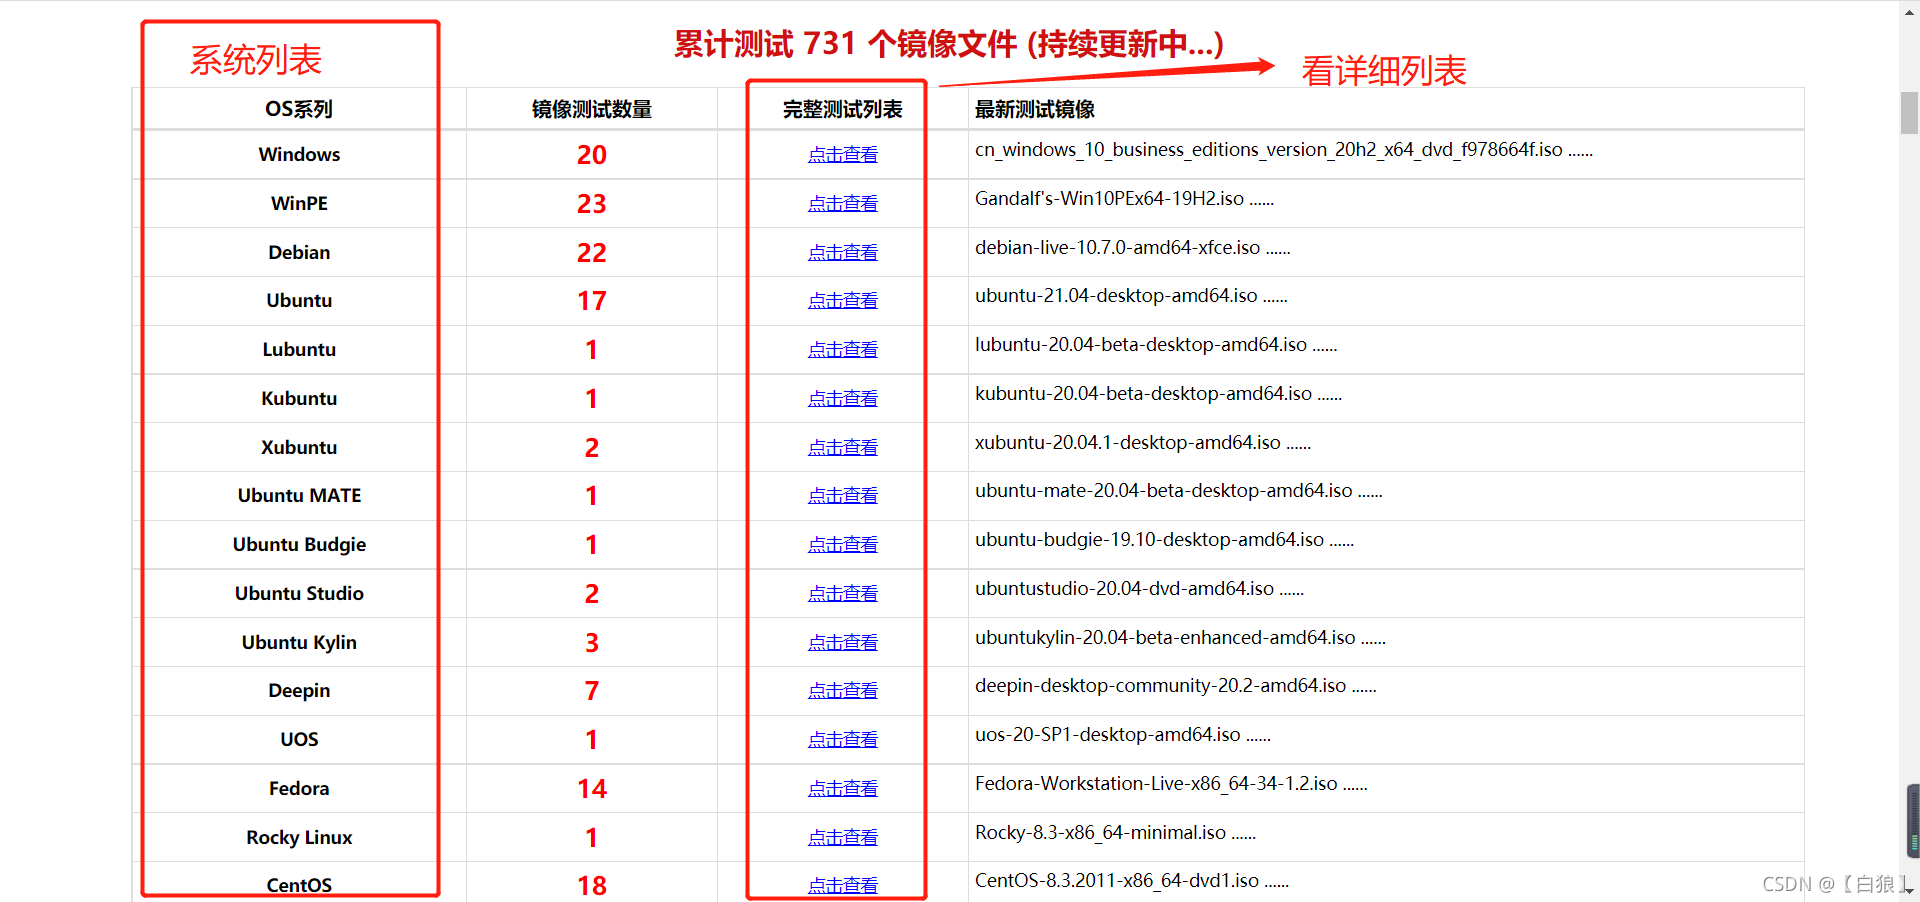Open the full test list link for Ubuntu
Viewport: 1920px width, 902px height.
click(842, 300)
